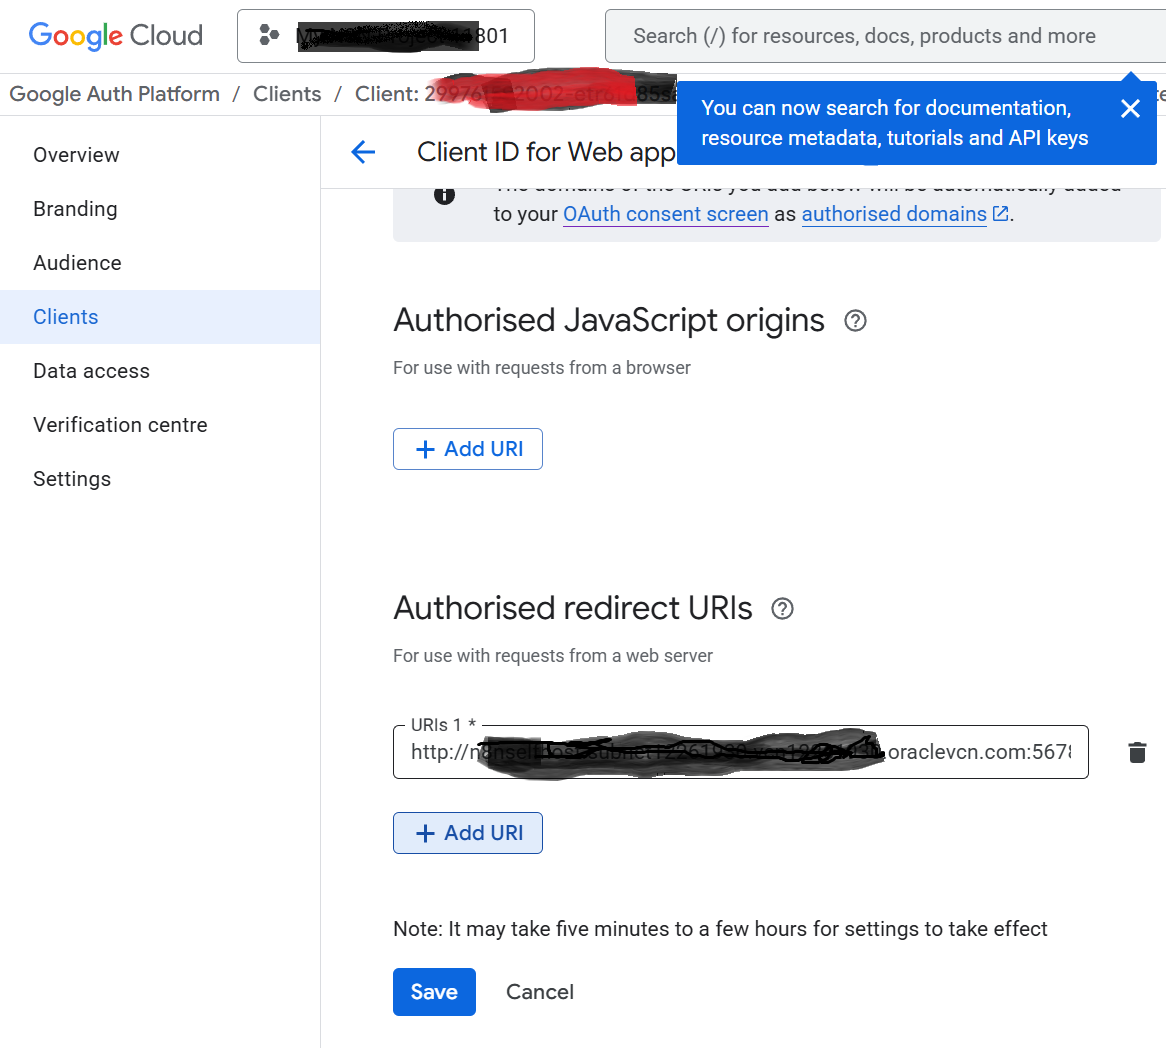
Task: Add URI under Authorised redirect URIs
Action: (x=468, y=833)
